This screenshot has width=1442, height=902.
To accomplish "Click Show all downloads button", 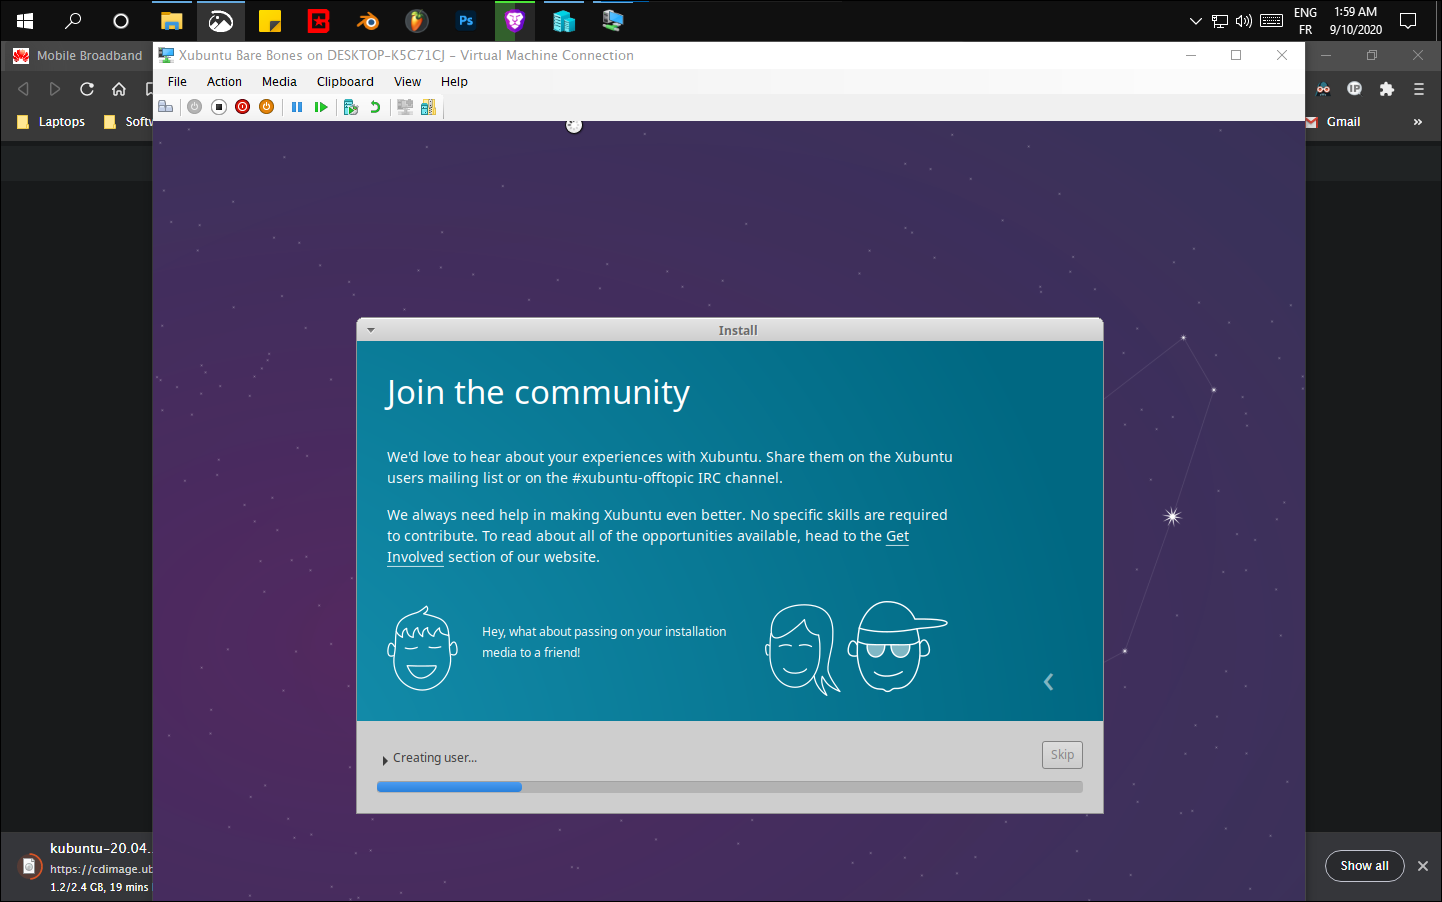I will (x=1365, y=866).
